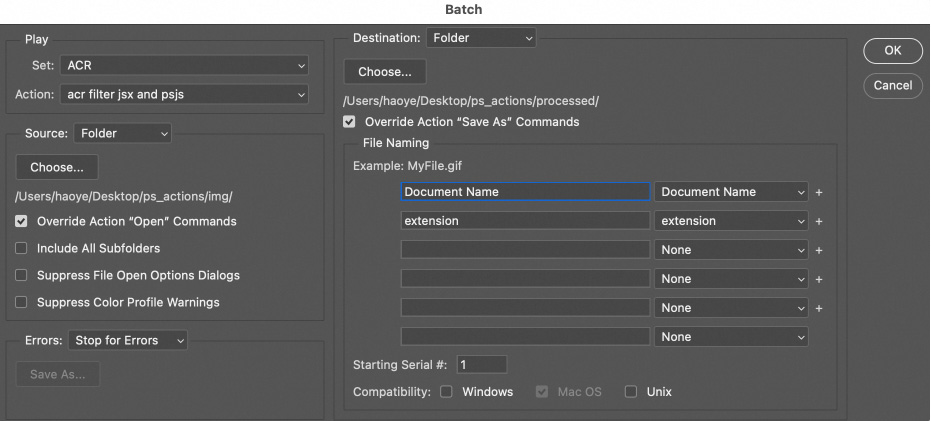Open the Action dropdown for acr filter
This screenshot has width=931, height=421.
184,95
